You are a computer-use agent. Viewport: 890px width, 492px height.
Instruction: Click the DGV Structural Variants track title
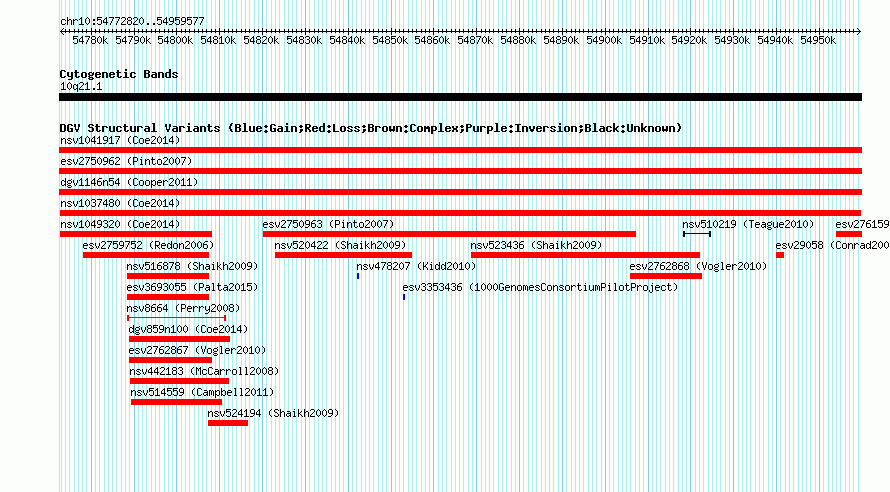pyautogui.click(x=371, y=128)
